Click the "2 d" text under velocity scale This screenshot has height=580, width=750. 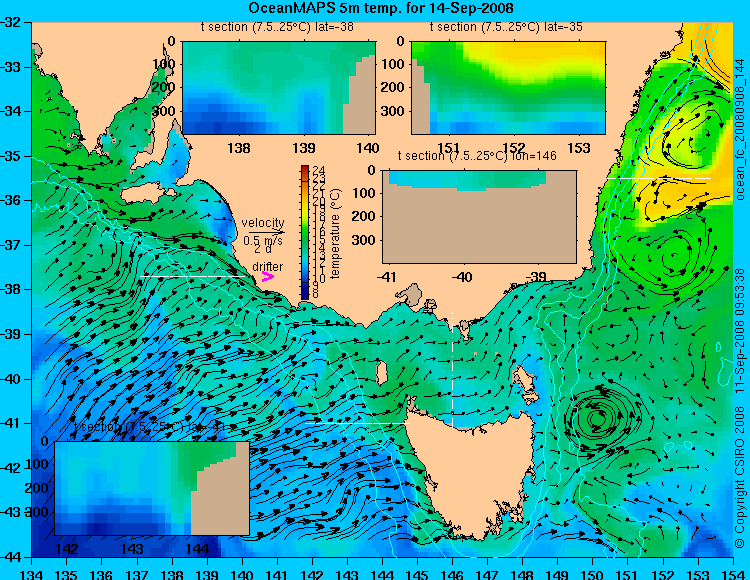coord(263,249)
